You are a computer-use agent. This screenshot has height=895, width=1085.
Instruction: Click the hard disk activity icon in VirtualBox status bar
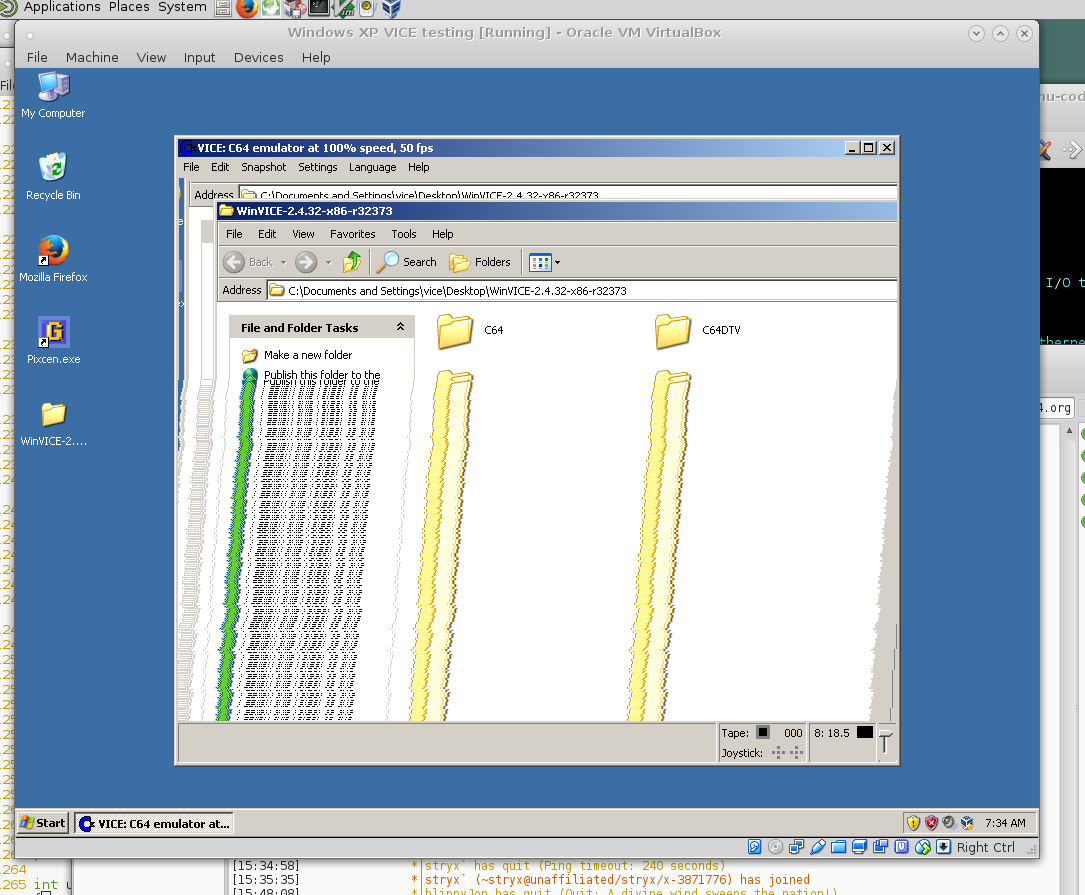pos(754,847)
